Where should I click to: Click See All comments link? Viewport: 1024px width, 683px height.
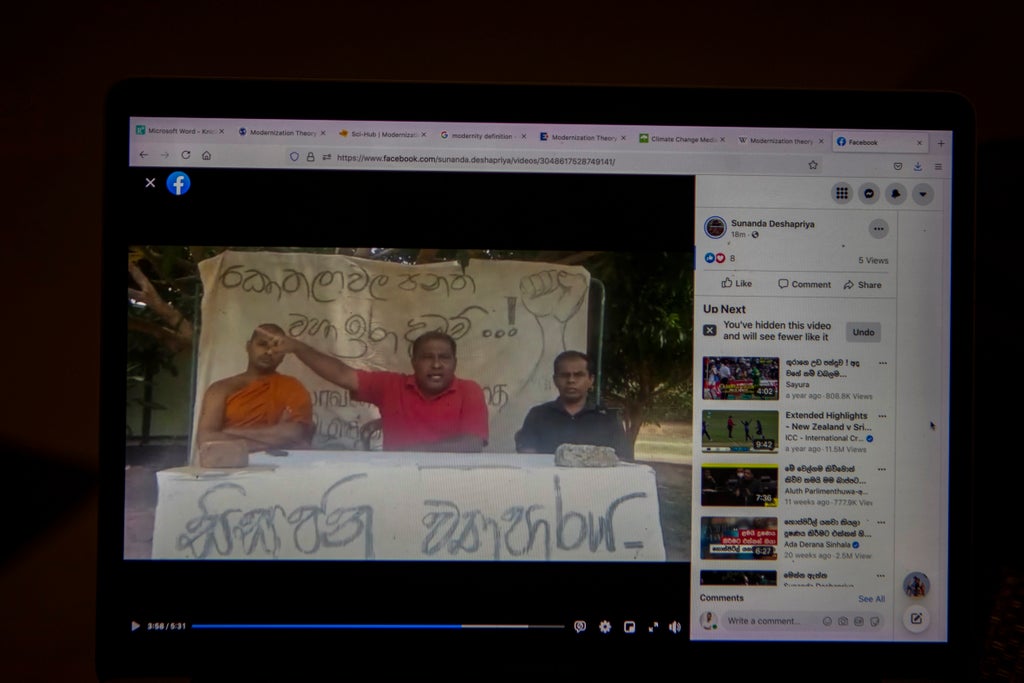[871, 599]
